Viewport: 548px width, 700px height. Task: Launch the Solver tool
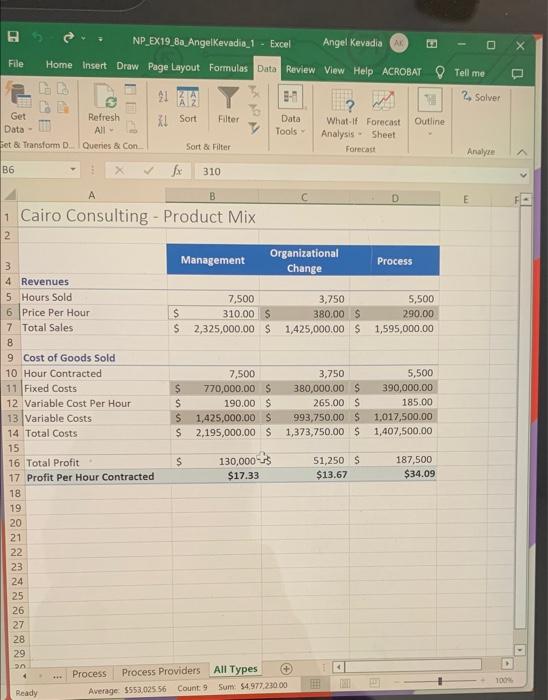coord(481,97)
